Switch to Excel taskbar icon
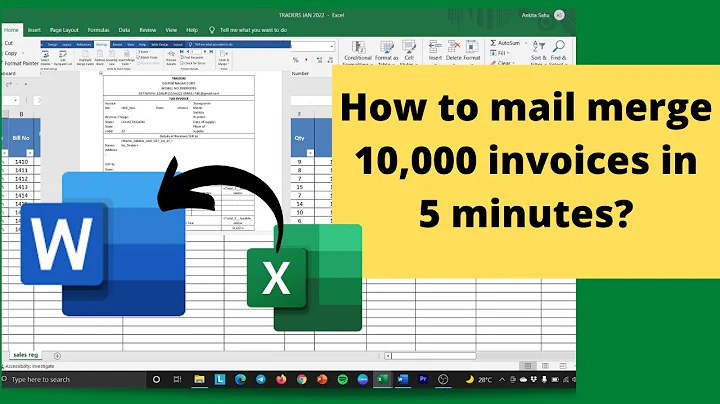The height and width of the screenshot is (404, 720). point(382,379)
